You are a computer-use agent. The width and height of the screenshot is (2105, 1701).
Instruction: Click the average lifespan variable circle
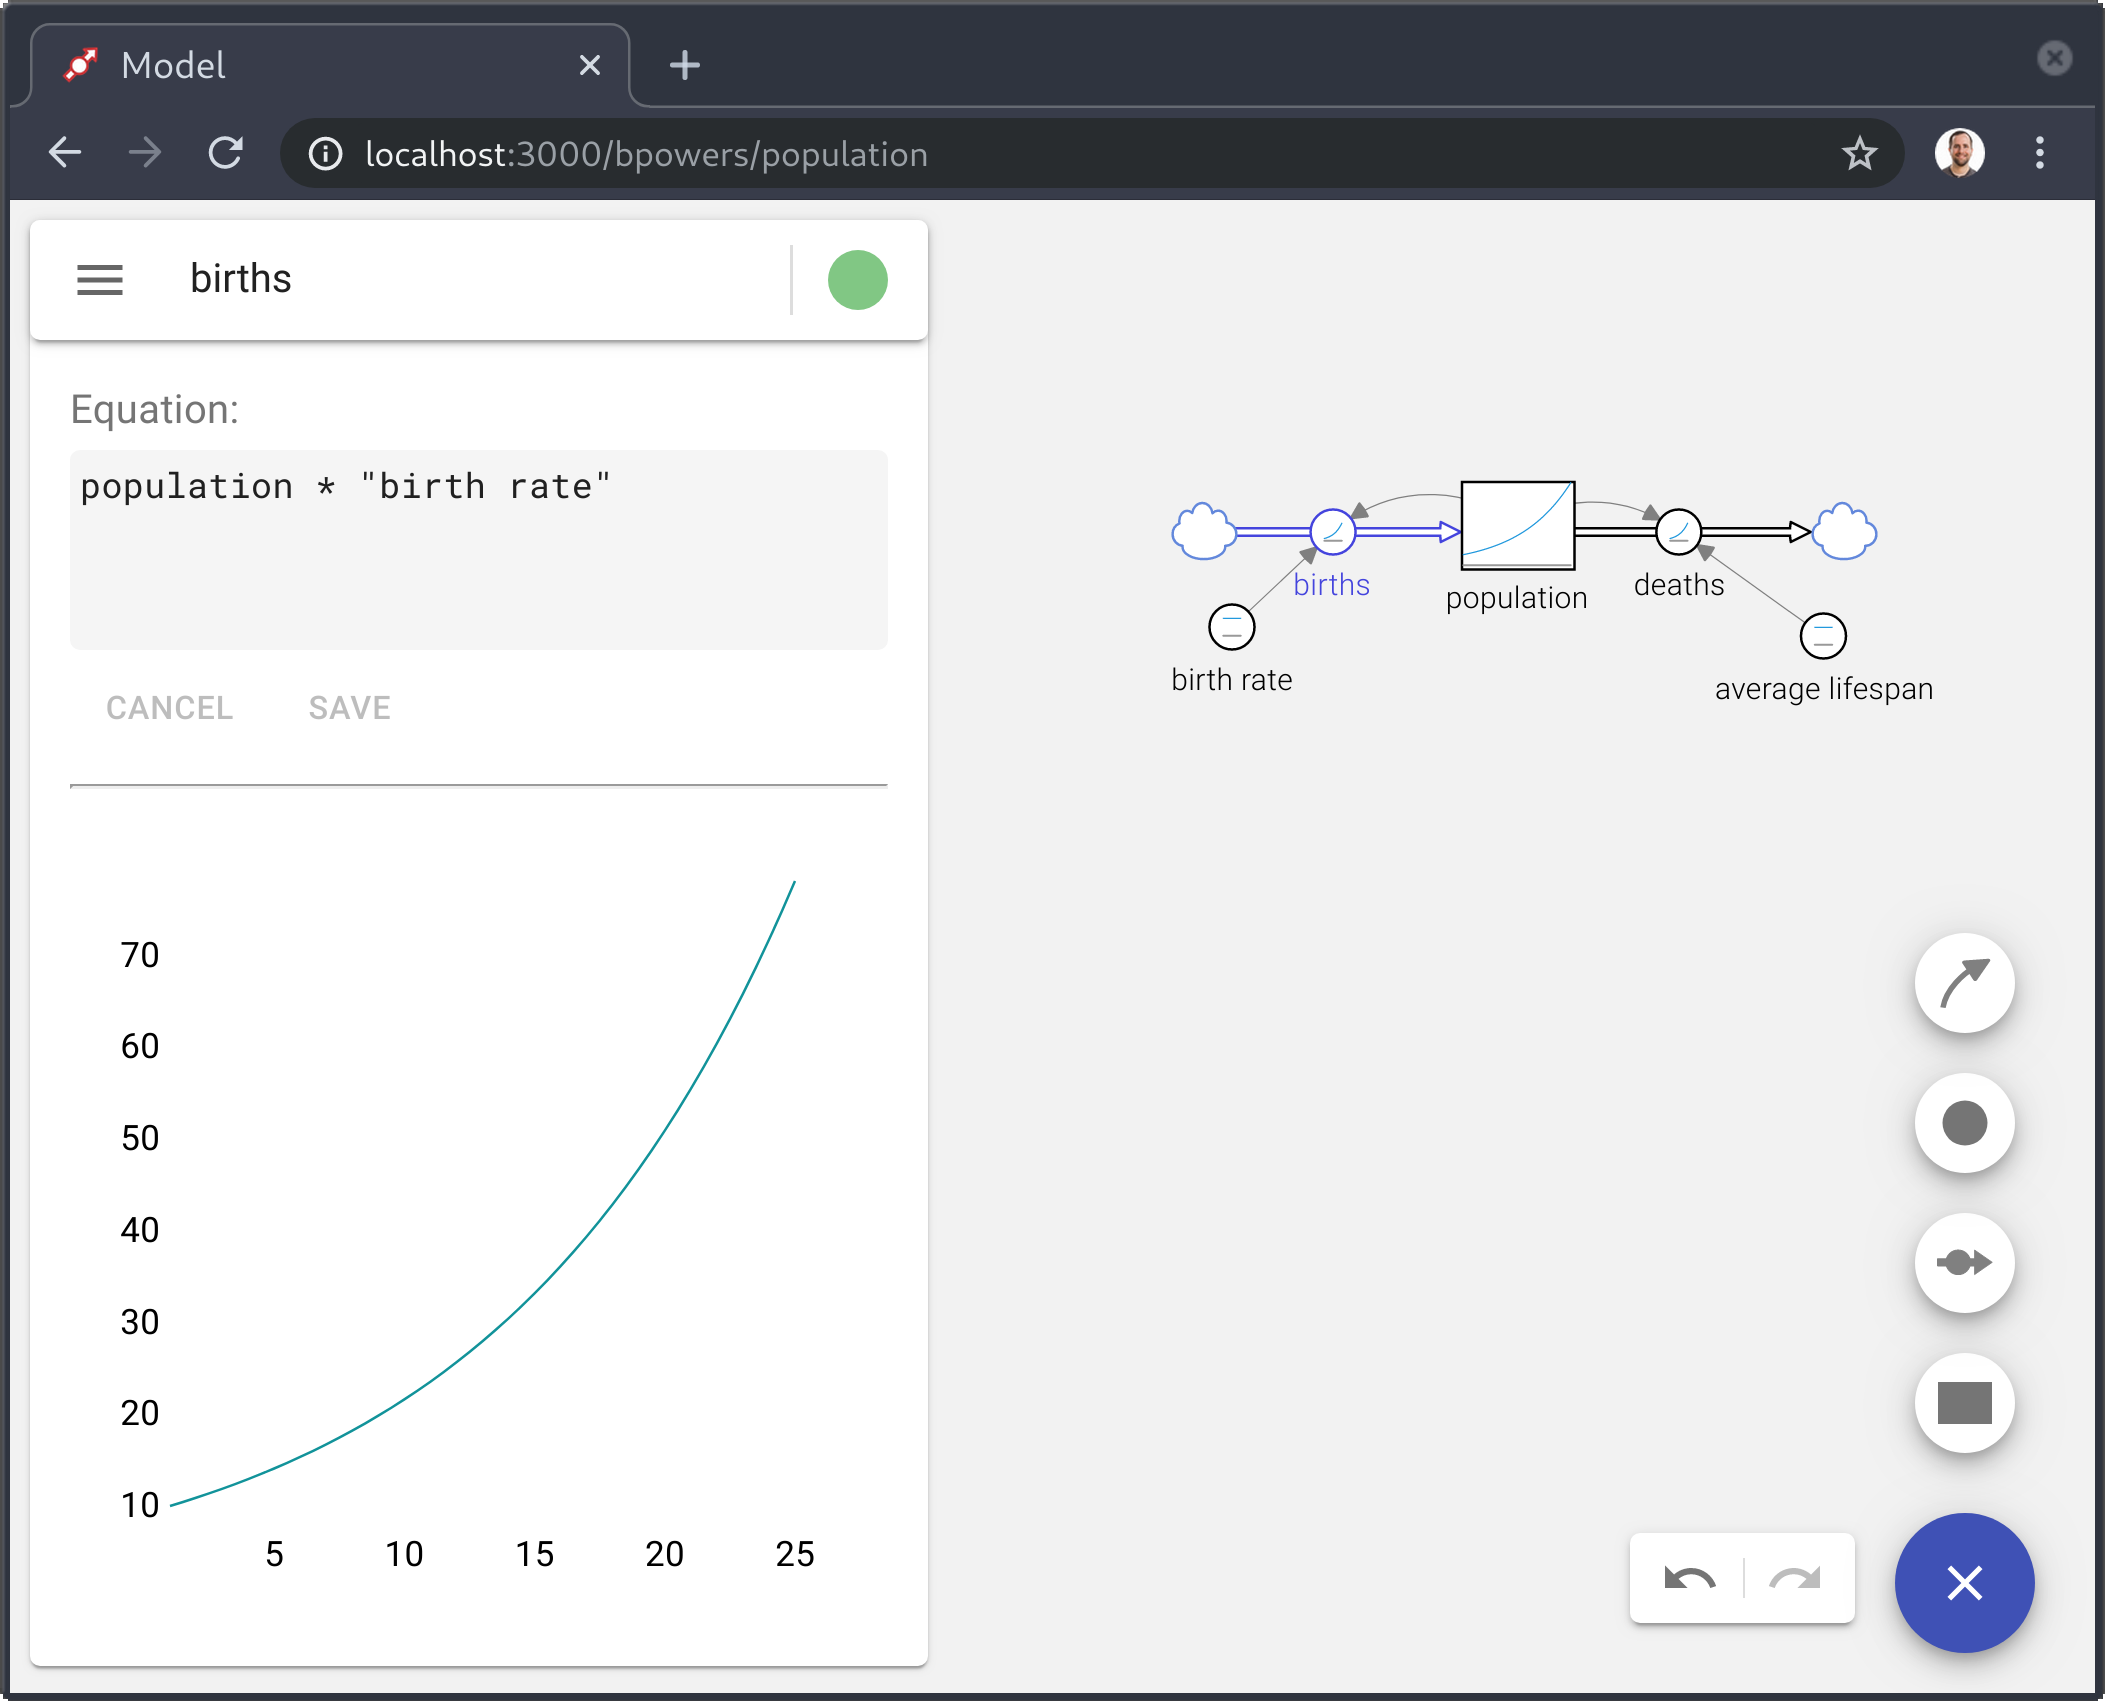[x=1823, y=636]
